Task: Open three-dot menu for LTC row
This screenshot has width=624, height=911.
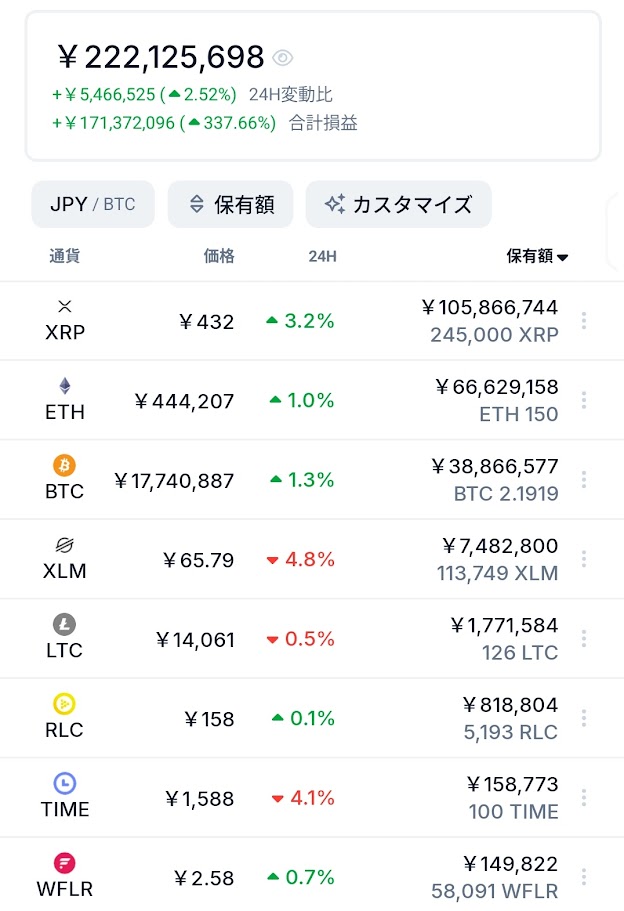Action: [x=584, y=639]
